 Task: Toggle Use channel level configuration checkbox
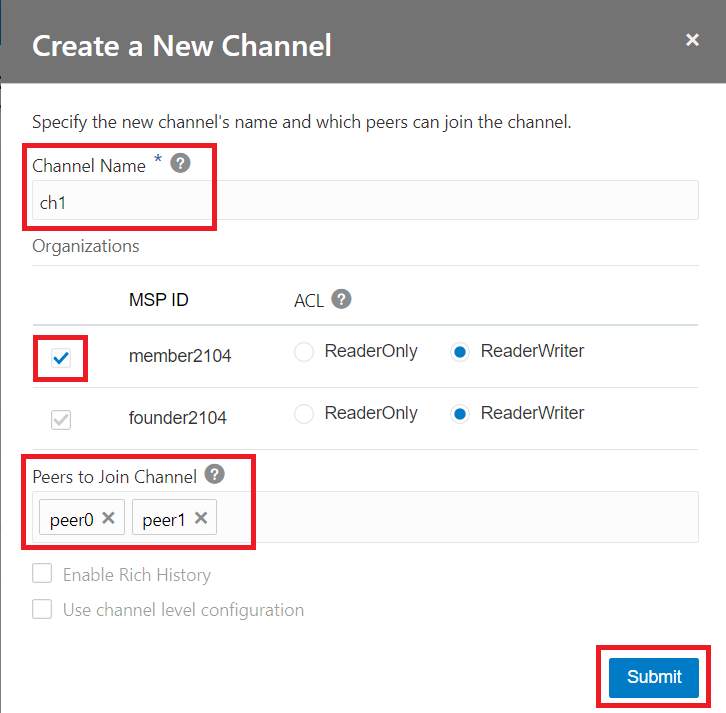(42, 609)
